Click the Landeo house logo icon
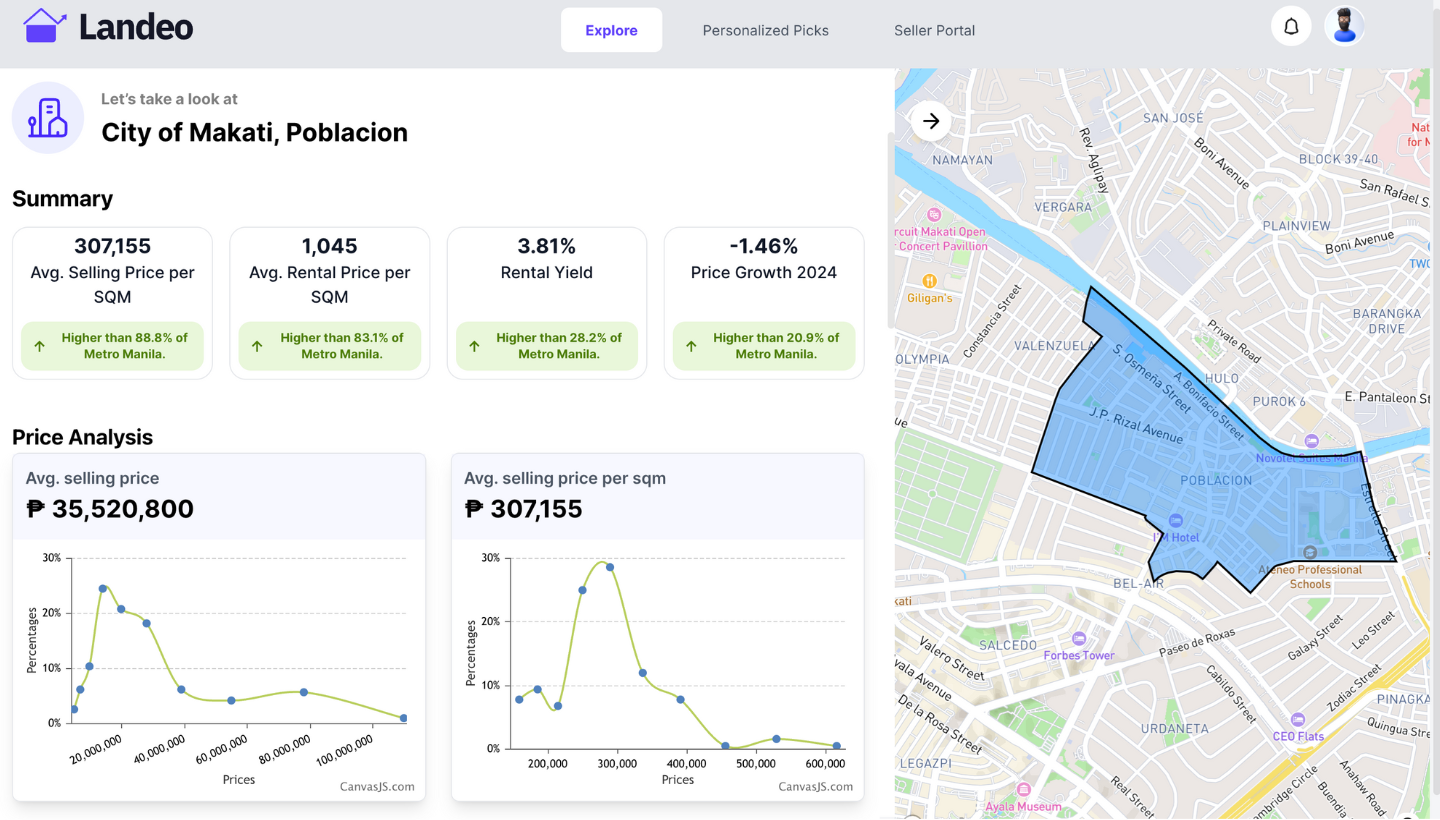The image size is (1440, 820). (44, 24)
